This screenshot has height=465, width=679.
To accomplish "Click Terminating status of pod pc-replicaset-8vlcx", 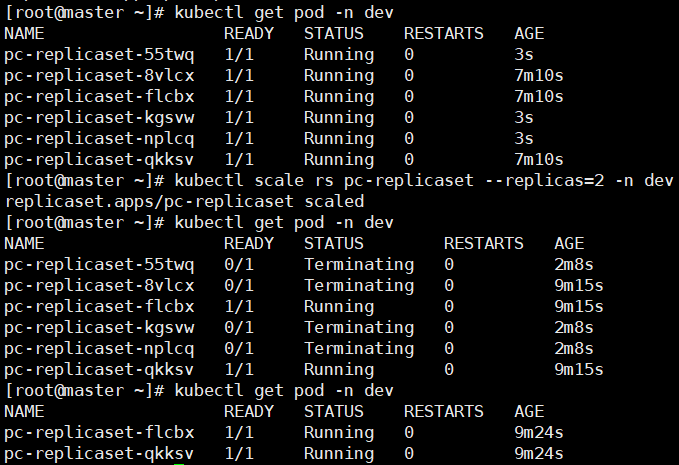I will [x=358, y=286].
